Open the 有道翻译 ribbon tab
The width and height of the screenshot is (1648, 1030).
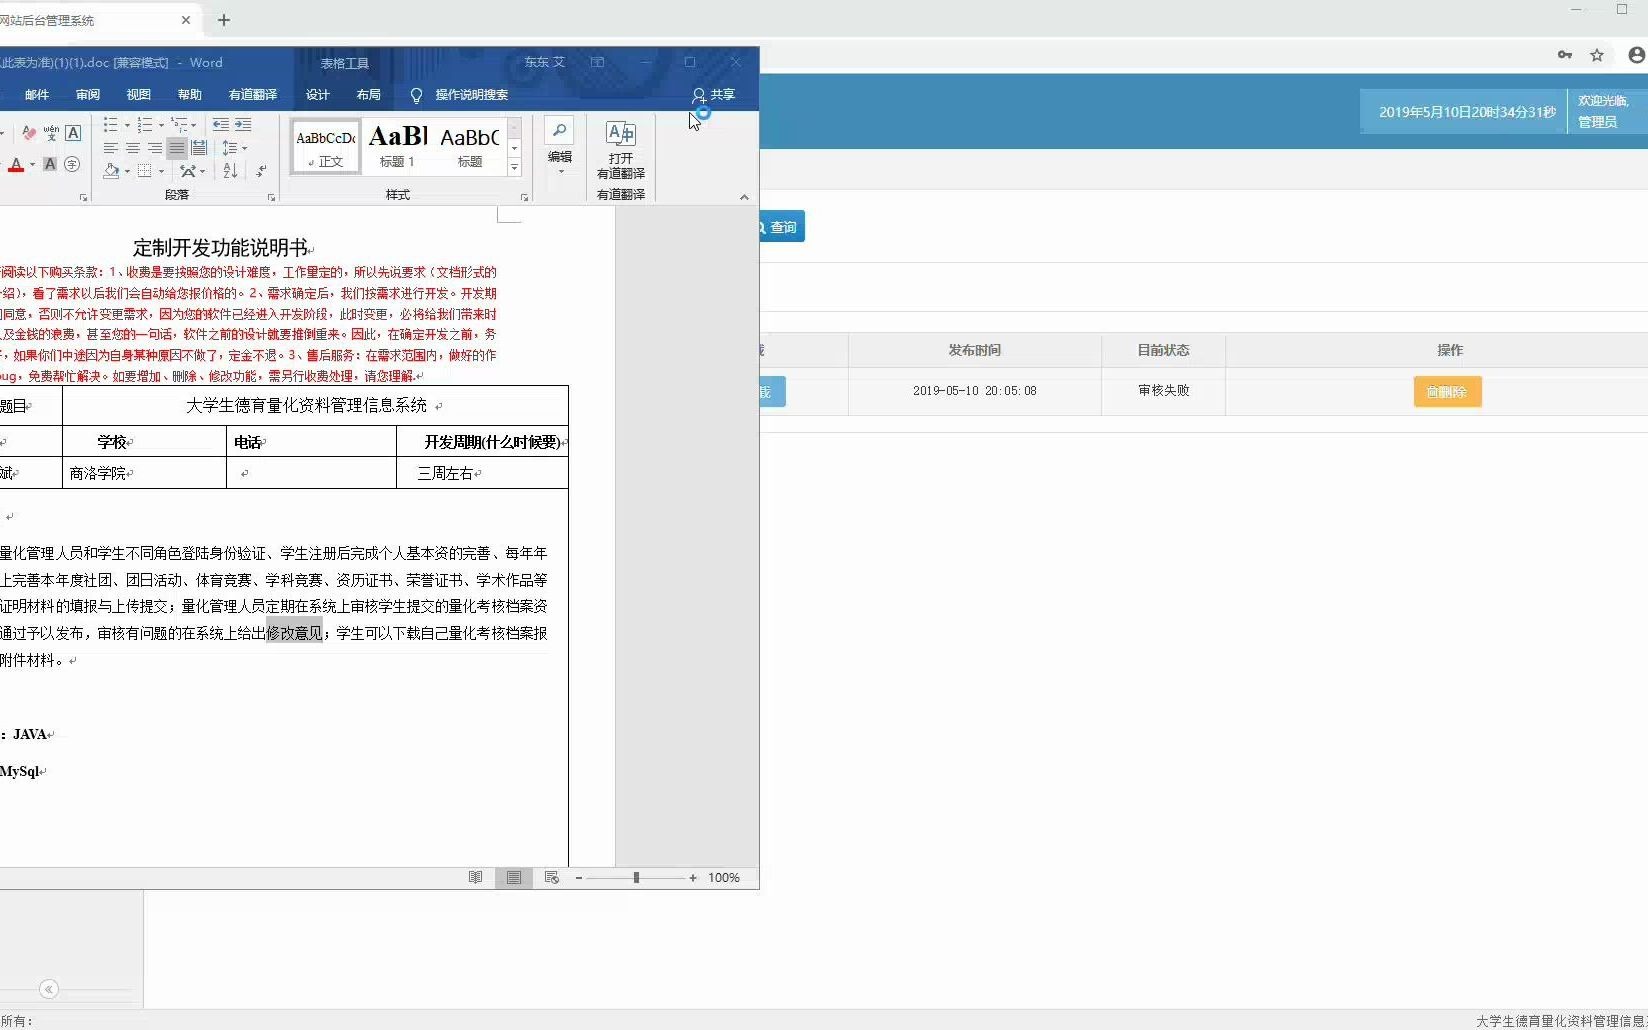point(253,95)
